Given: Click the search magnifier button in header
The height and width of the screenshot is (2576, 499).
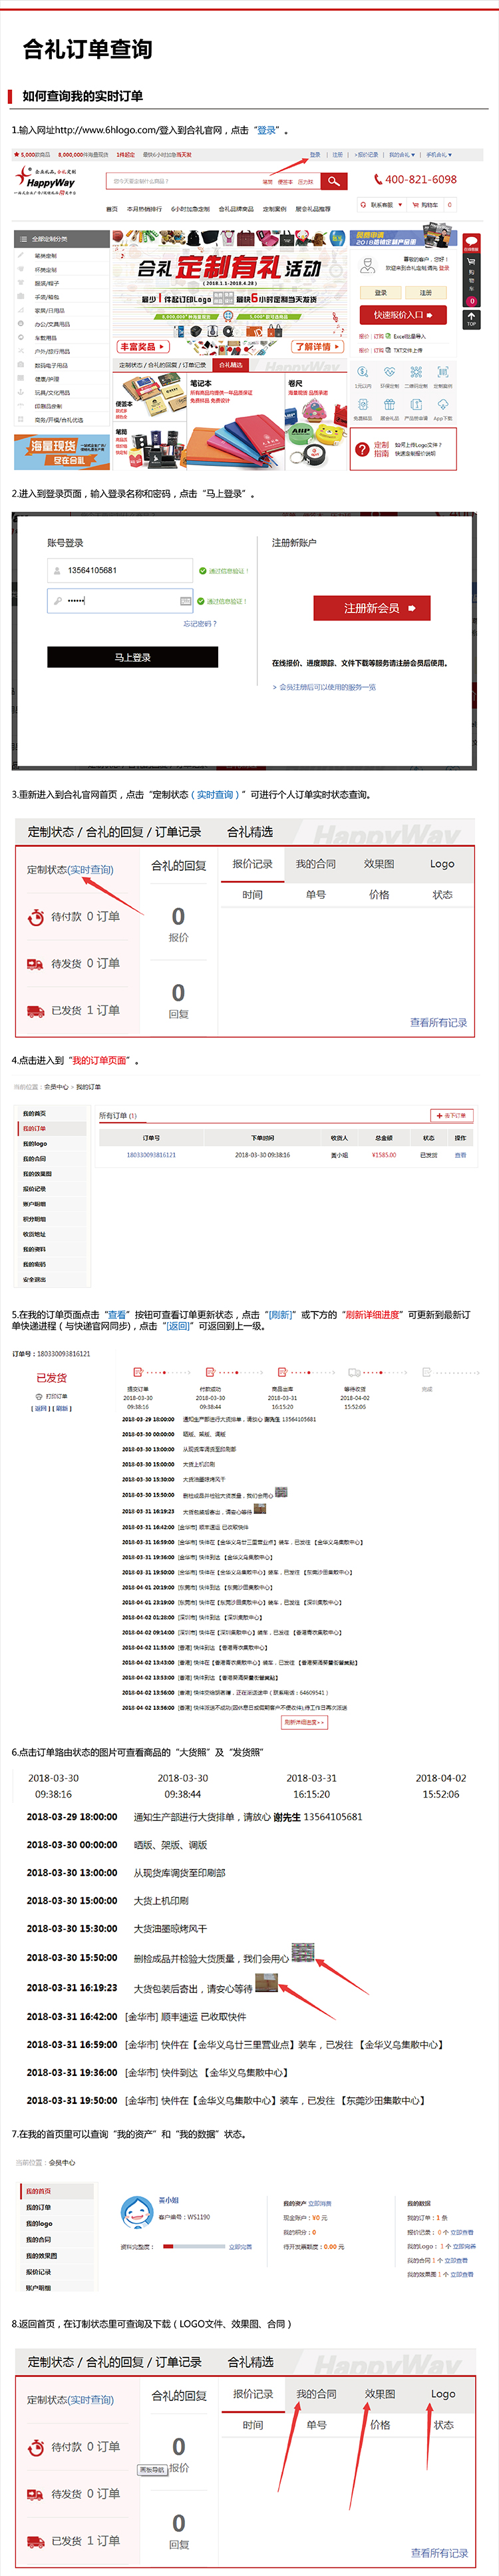Looking at the screenshot, I should (333, 181).
